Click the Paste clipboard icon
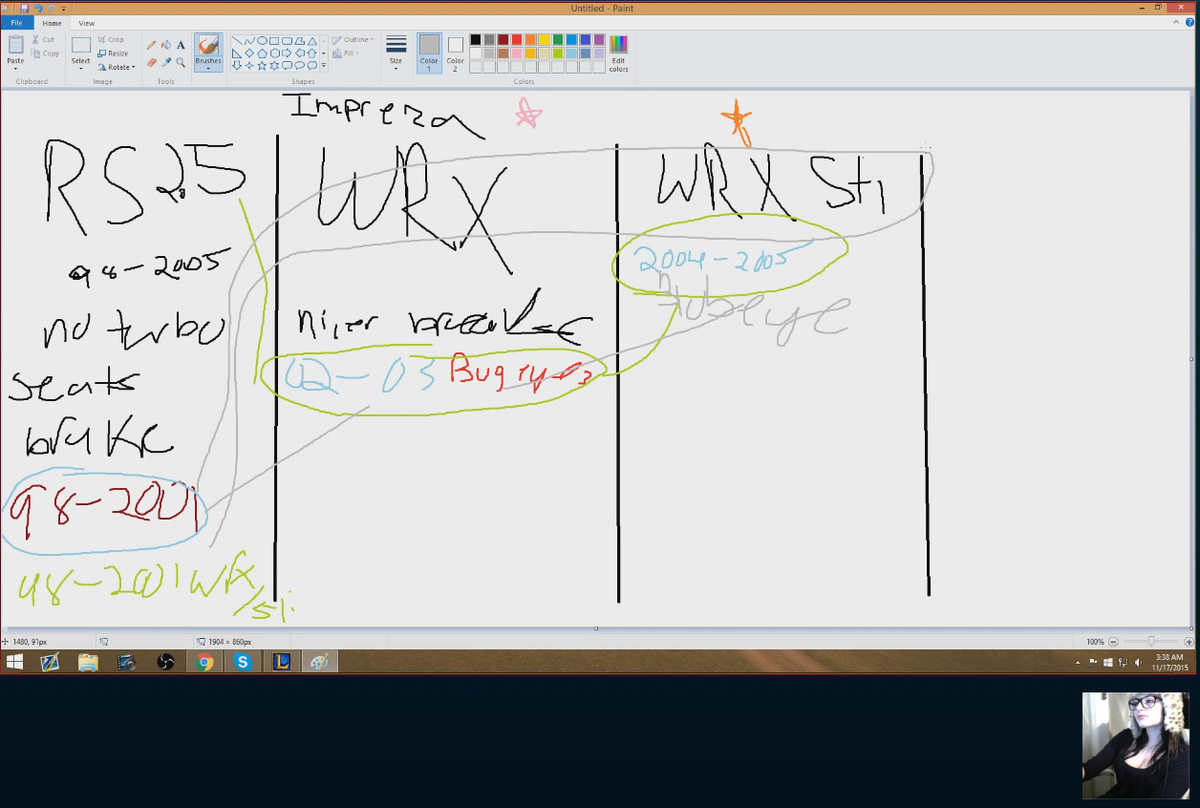Screen dimensions: 1200x808 [15, 45]
